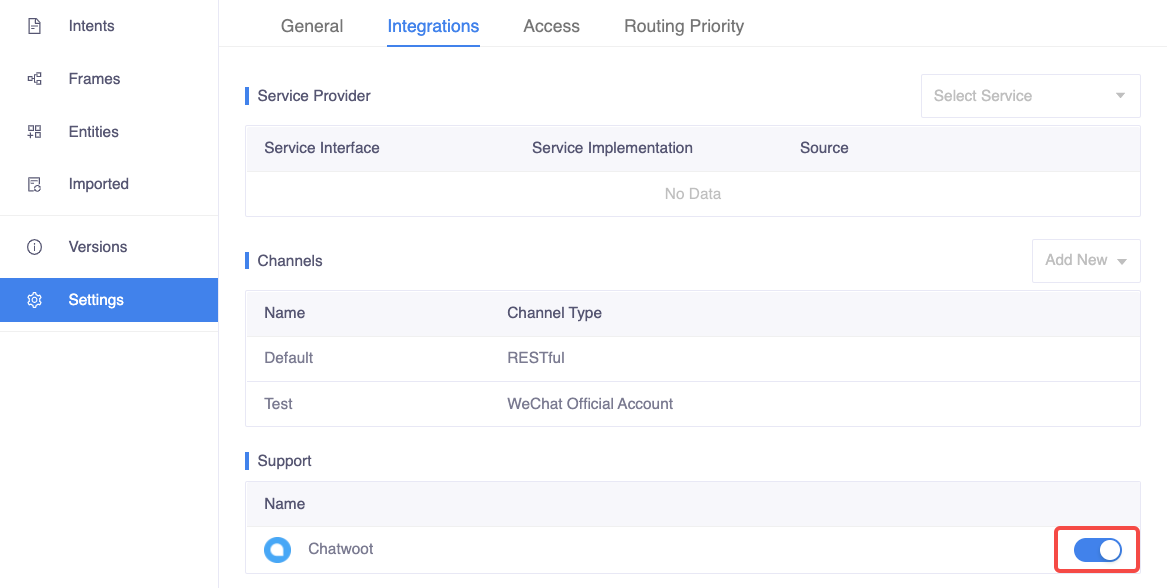Open Entities from the sidebar menu
The width and height of the screenshot is (1167, 588).
pos(94,132)
